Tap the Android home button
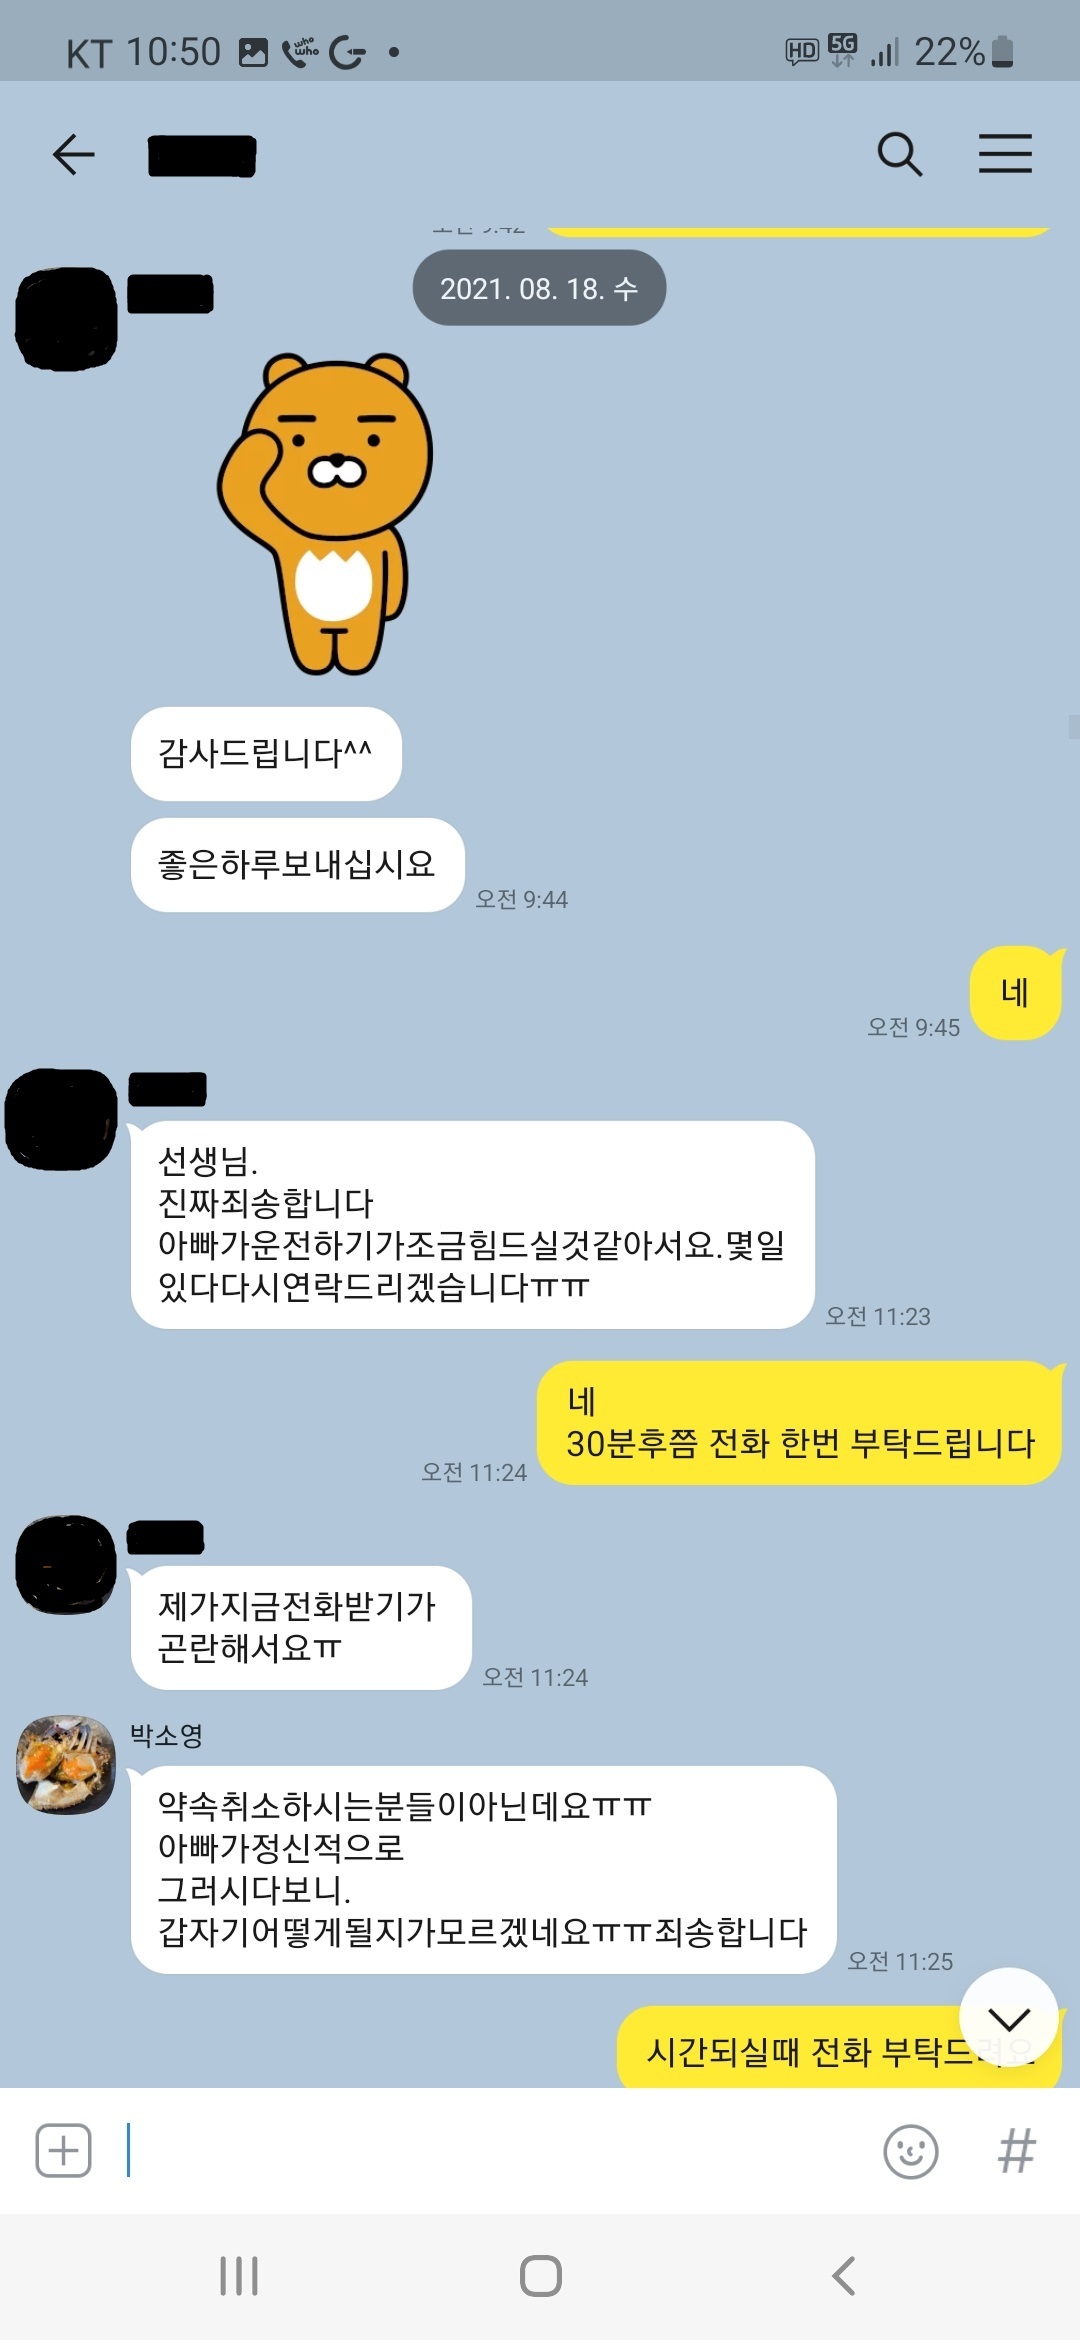This screenshot has width=1080, height=2340. (541, 2276)
